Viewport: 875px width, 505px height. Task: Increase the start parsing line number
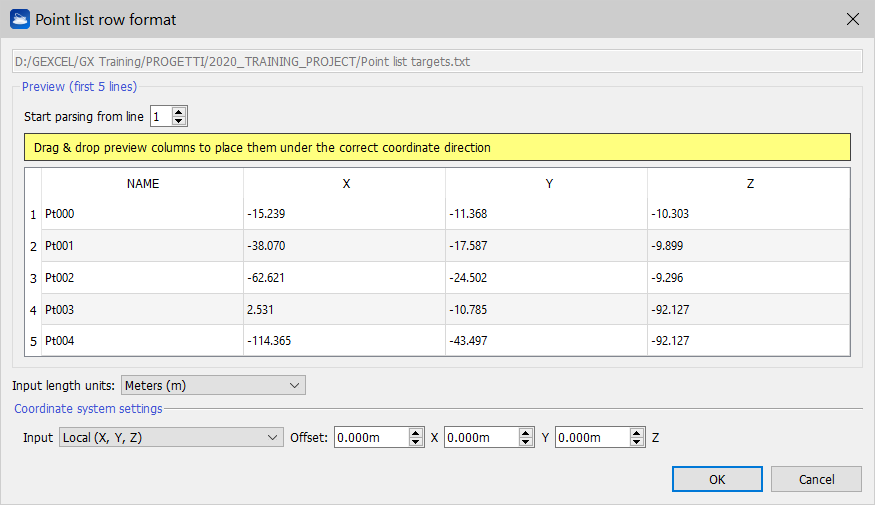[179, 112]
